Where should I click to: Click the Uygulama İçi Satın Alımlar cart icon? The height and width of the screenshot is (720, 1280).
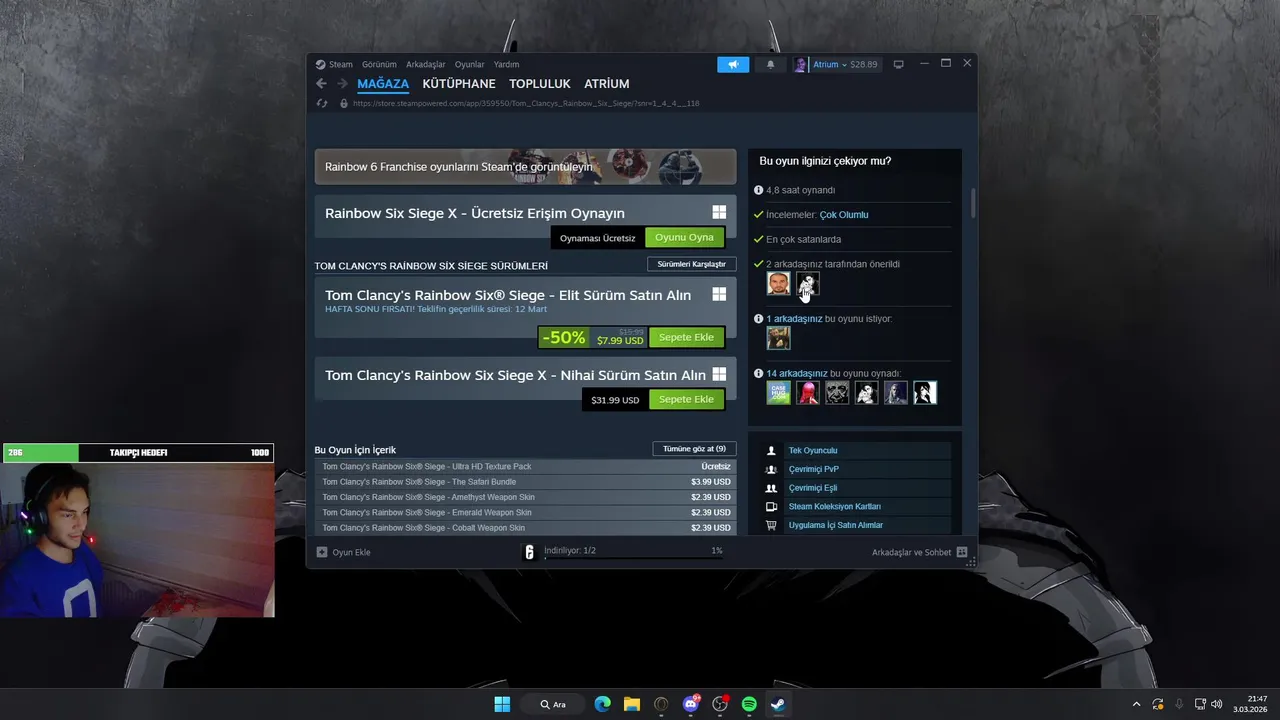771,525
